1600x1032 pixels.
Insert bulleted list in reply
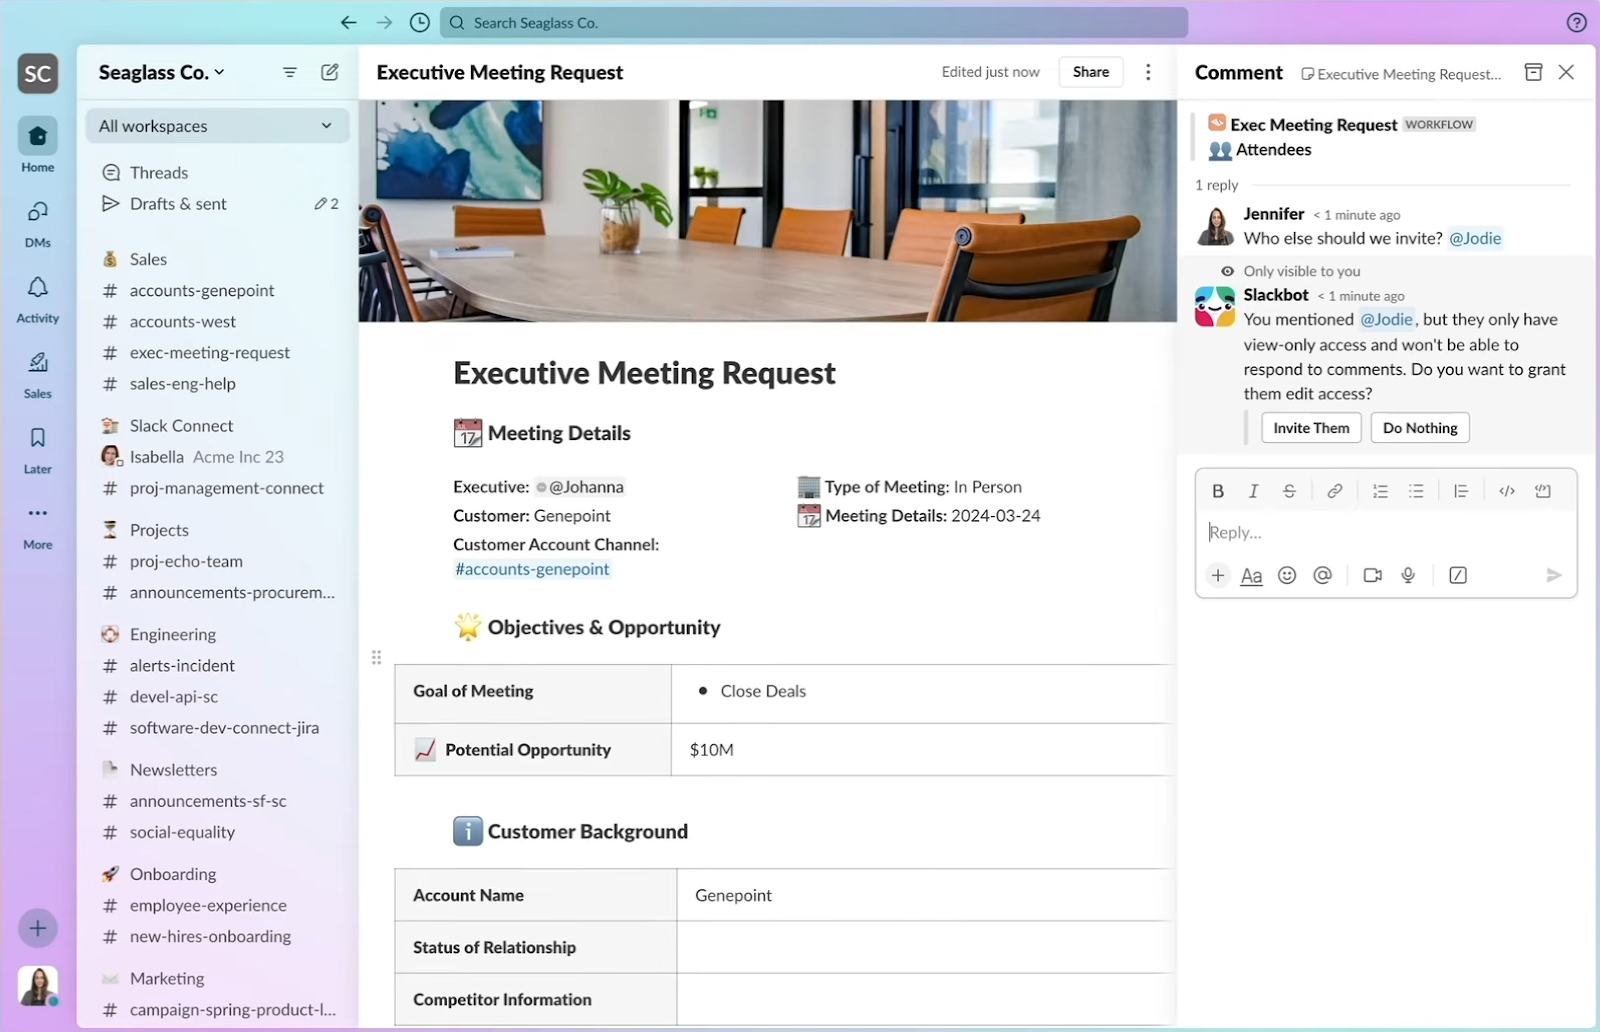pos(1416,491)
